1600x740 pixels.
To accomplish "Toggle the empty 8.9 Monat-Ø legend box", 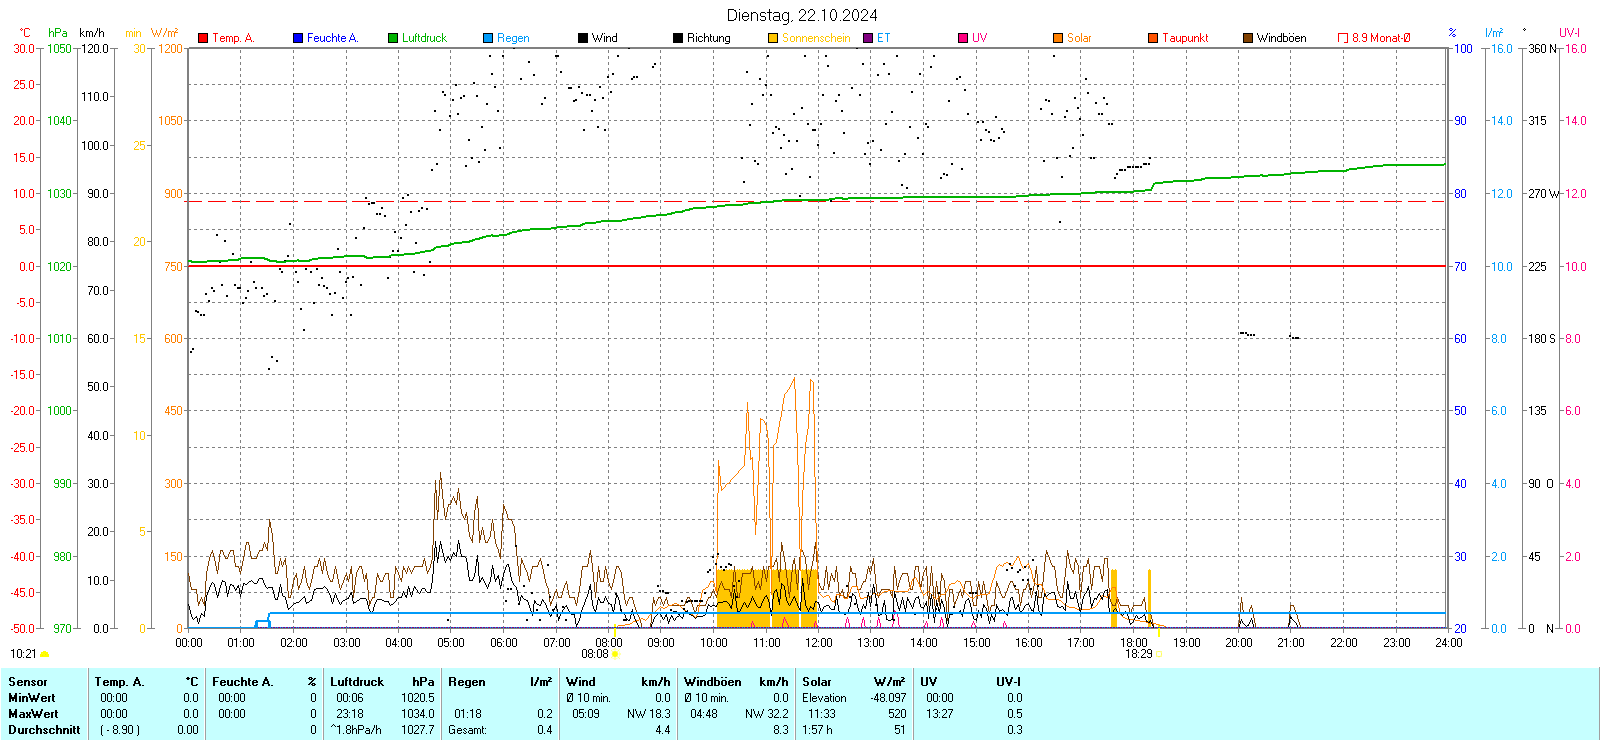I will coord(1343,38).
